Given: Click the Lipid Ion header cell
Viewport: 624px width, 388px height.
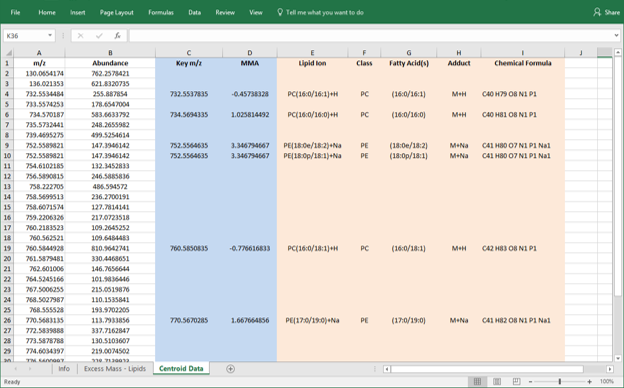Looking at the screenshot, I should (312, 63).
